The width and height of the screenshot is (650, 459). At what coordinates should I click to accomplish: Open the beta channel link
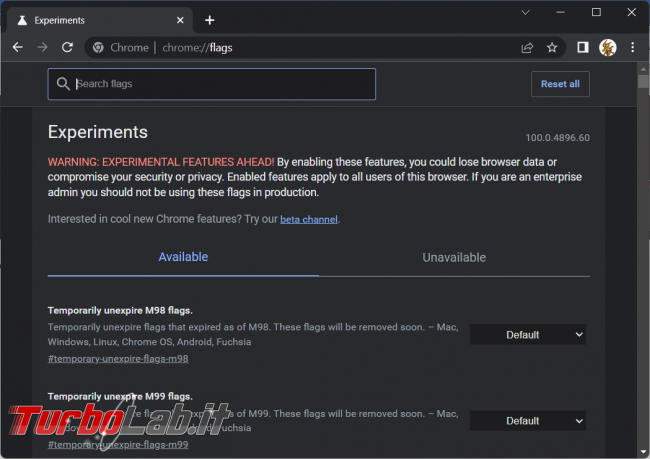309,219
